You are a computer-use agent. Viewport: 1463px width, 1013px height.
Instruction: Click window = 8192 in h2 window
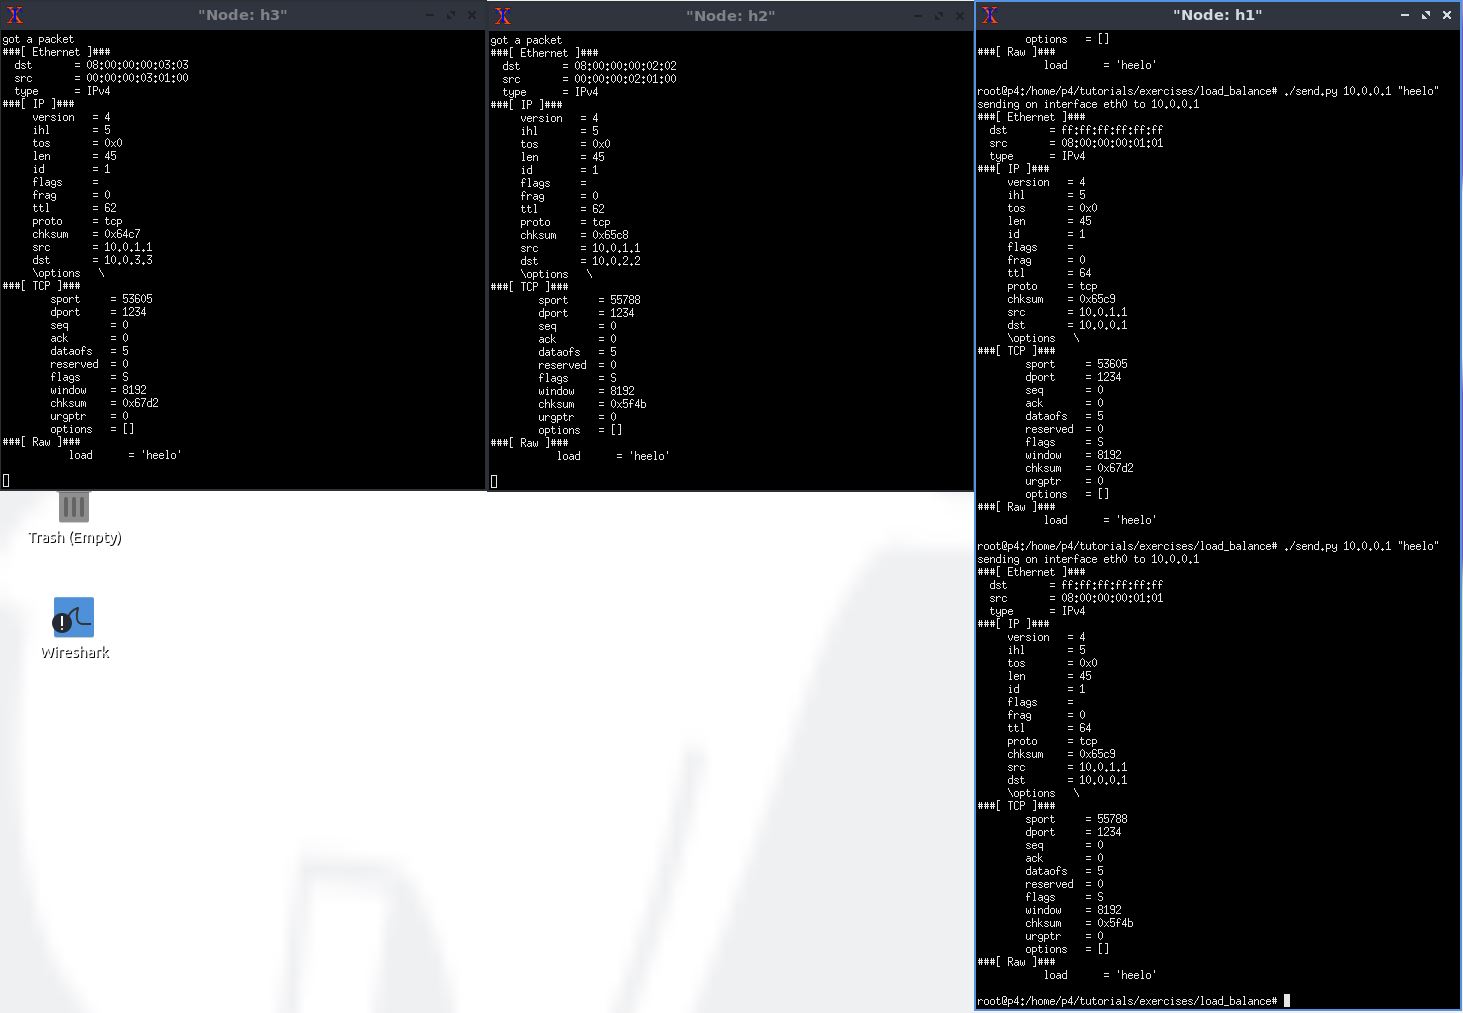586,391
